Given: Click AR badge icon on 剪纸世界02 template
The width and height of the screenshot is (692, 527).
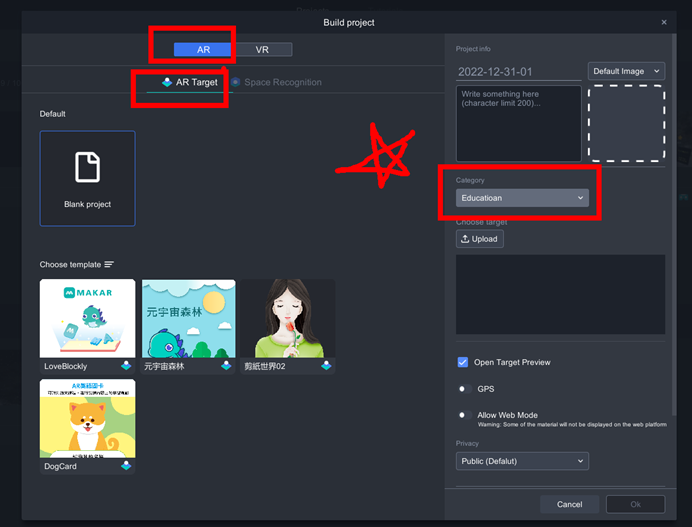Looking at the screenshot, I should [326, 366].
